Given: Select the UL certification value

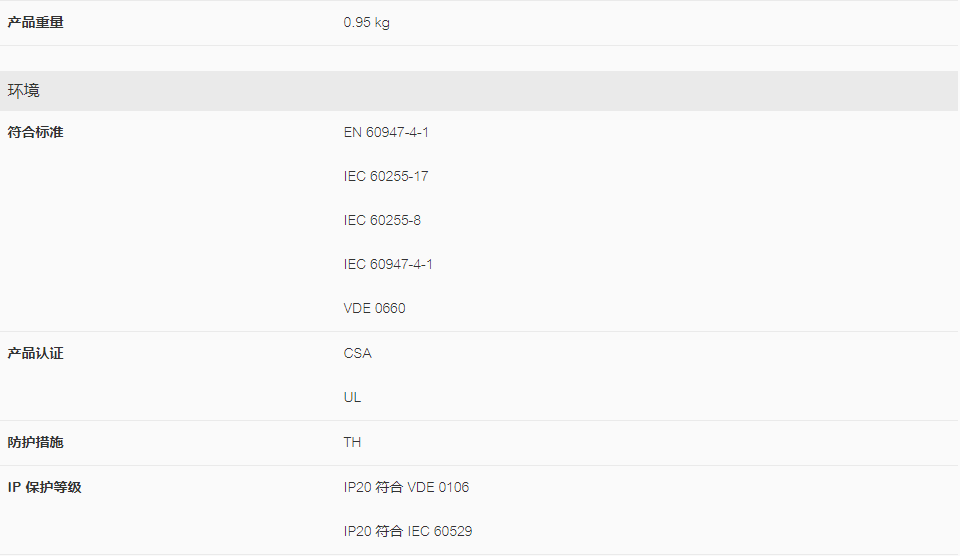Looking at the screenshot, I should [352, 397].
